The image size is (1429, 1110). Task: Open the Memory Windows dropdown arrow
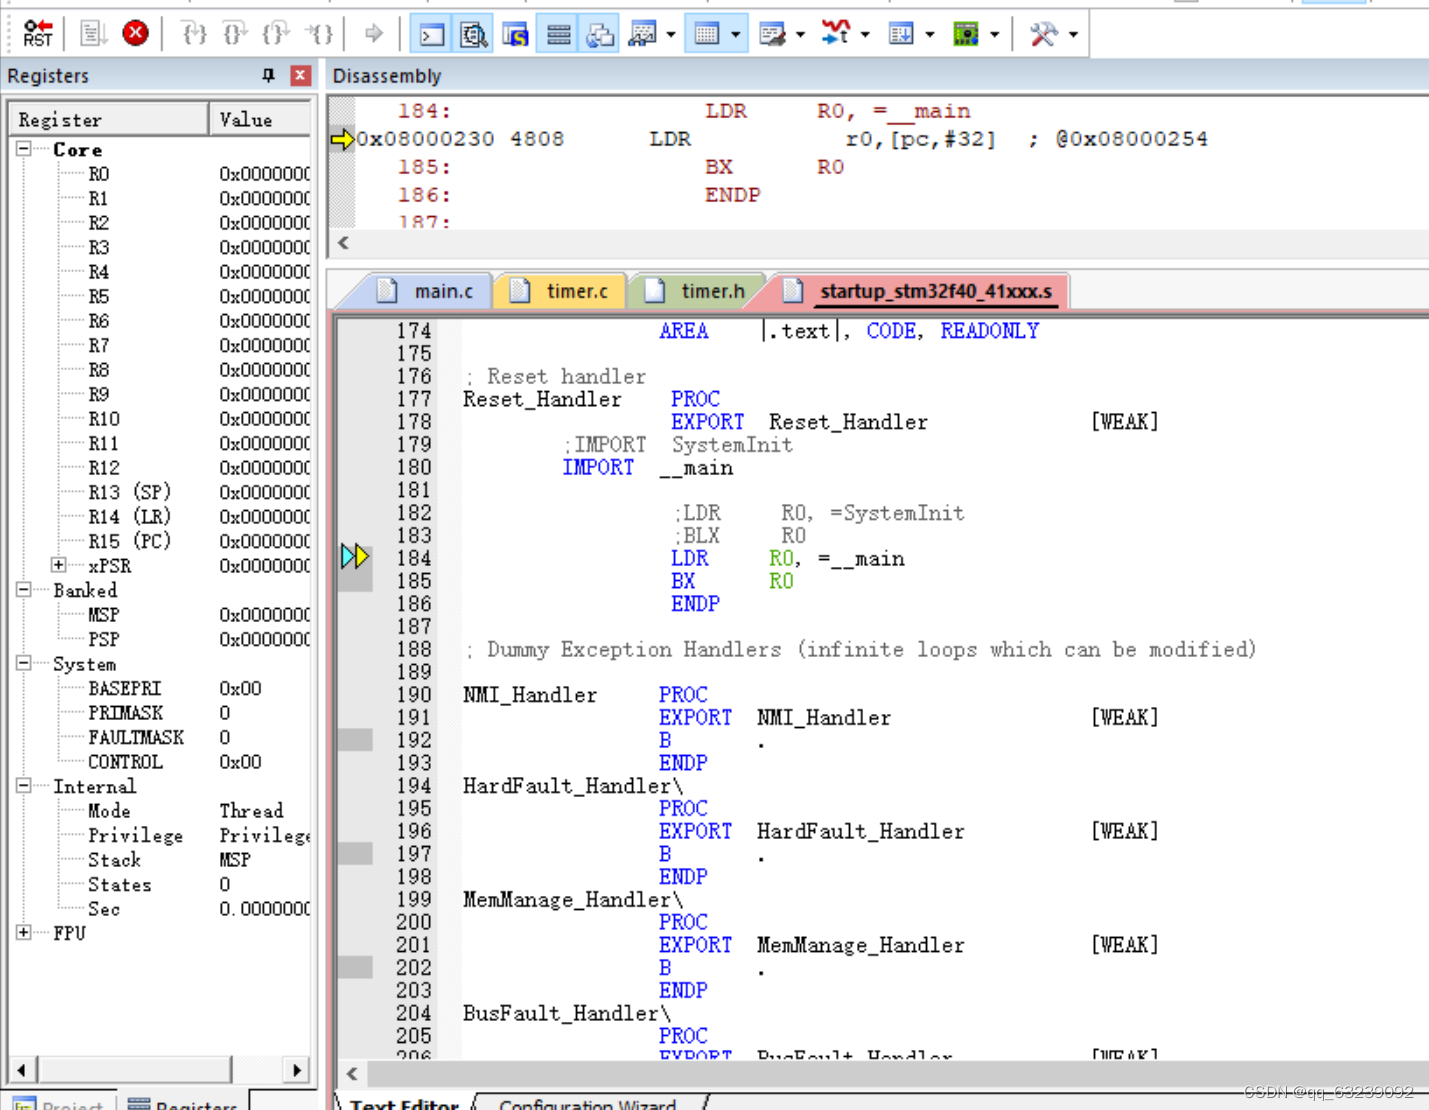click(736, 33)
